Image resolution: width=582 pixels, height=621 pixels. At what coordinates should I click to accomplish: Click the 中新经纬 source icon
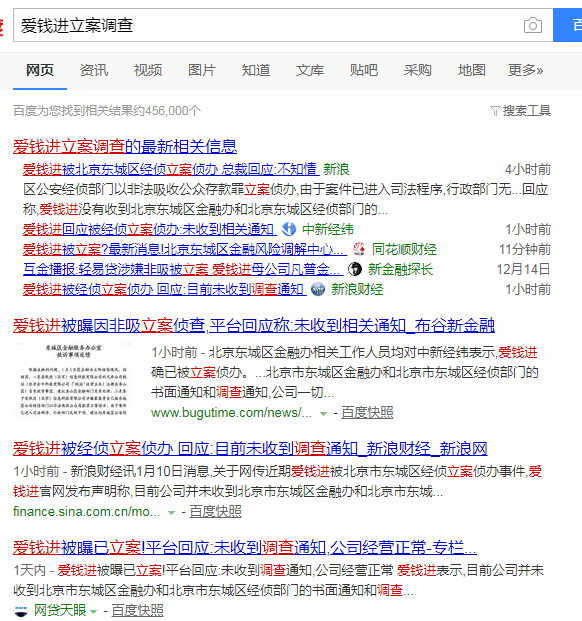coord(289,229)
